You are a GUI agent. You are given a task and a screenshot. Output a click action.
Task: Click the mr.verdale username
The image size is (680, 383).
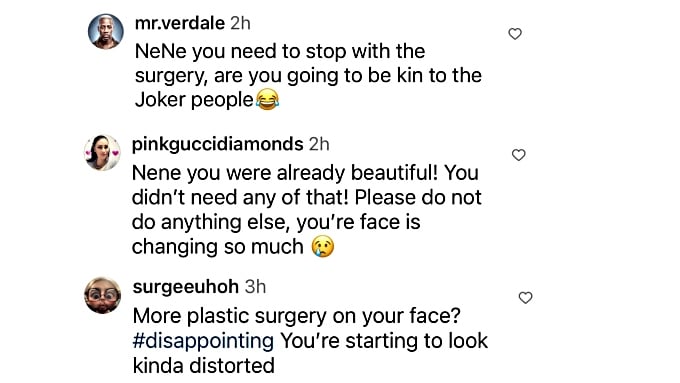click(180, 23)
